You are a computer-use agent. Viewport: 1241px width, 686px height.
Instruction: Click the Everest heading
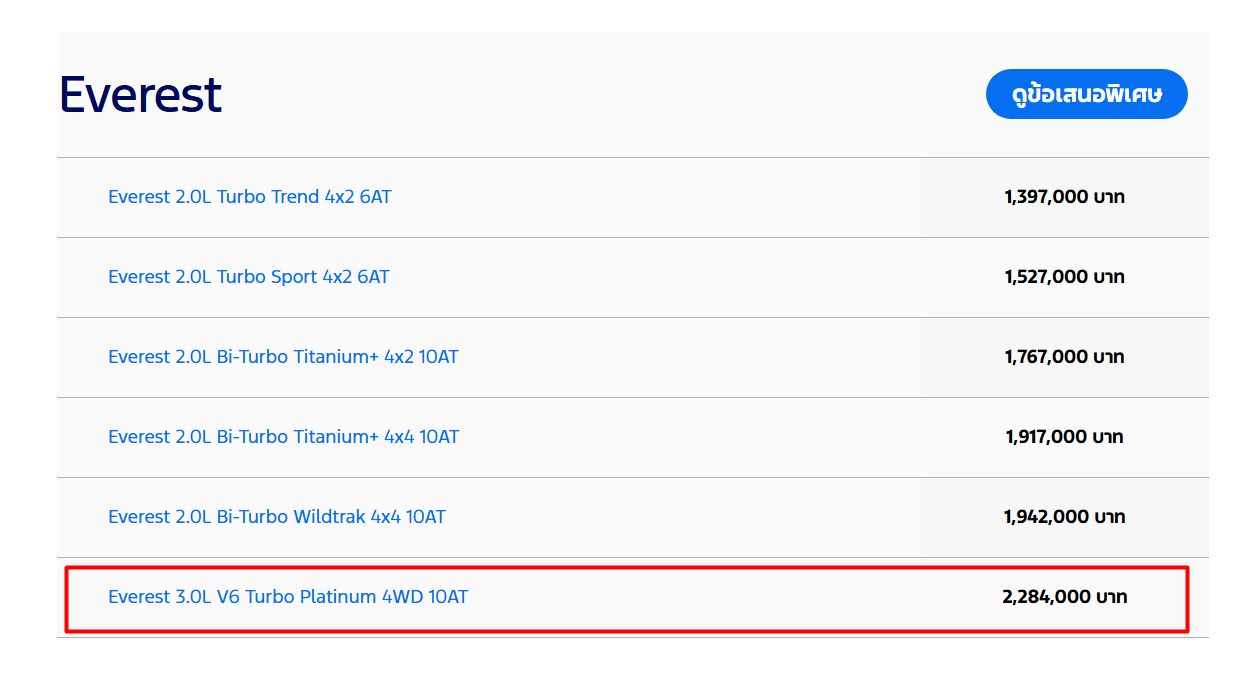click(x=140, y=94)
